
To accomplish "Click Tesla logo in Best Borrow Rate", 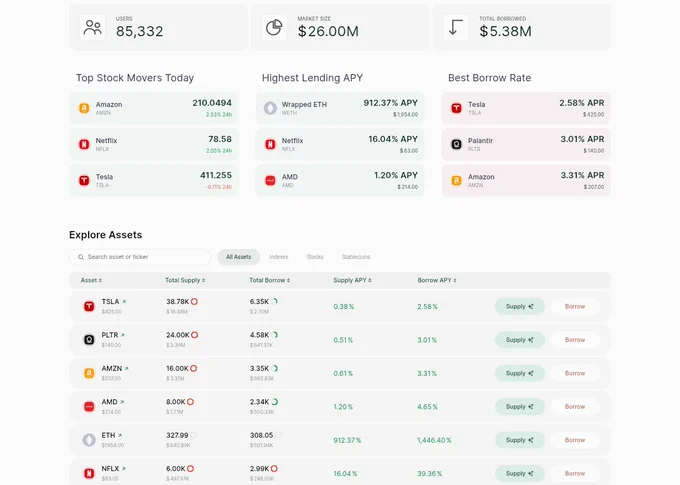I will pyautogui.click(x=456, y=108).
